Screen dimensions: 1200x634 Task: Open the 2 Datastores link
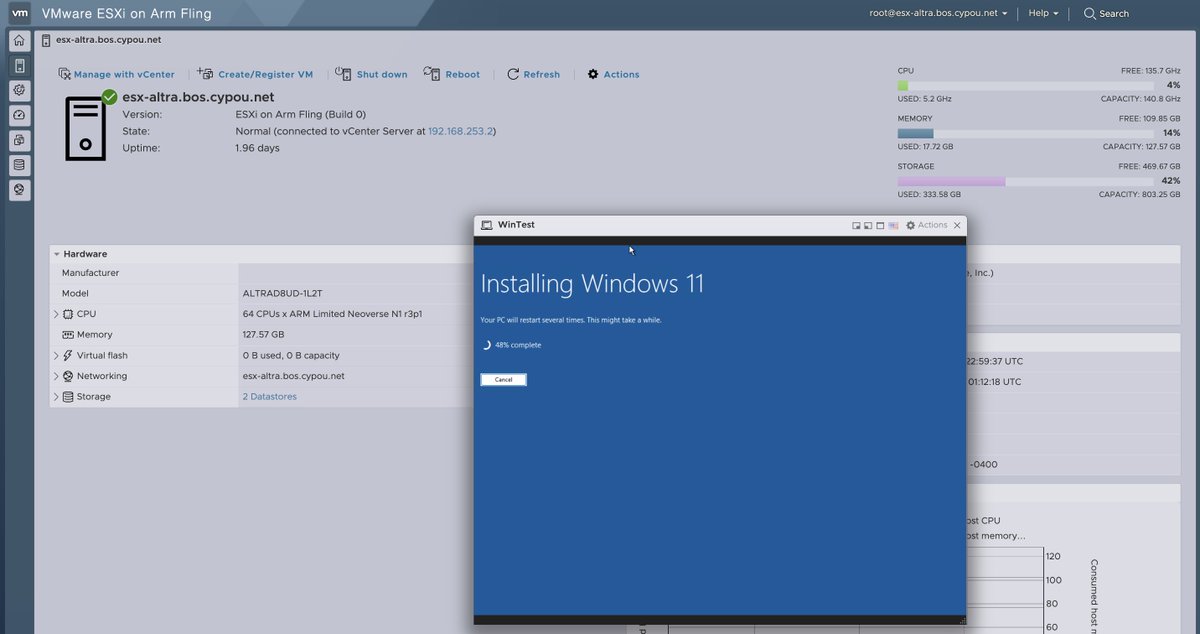269,397
